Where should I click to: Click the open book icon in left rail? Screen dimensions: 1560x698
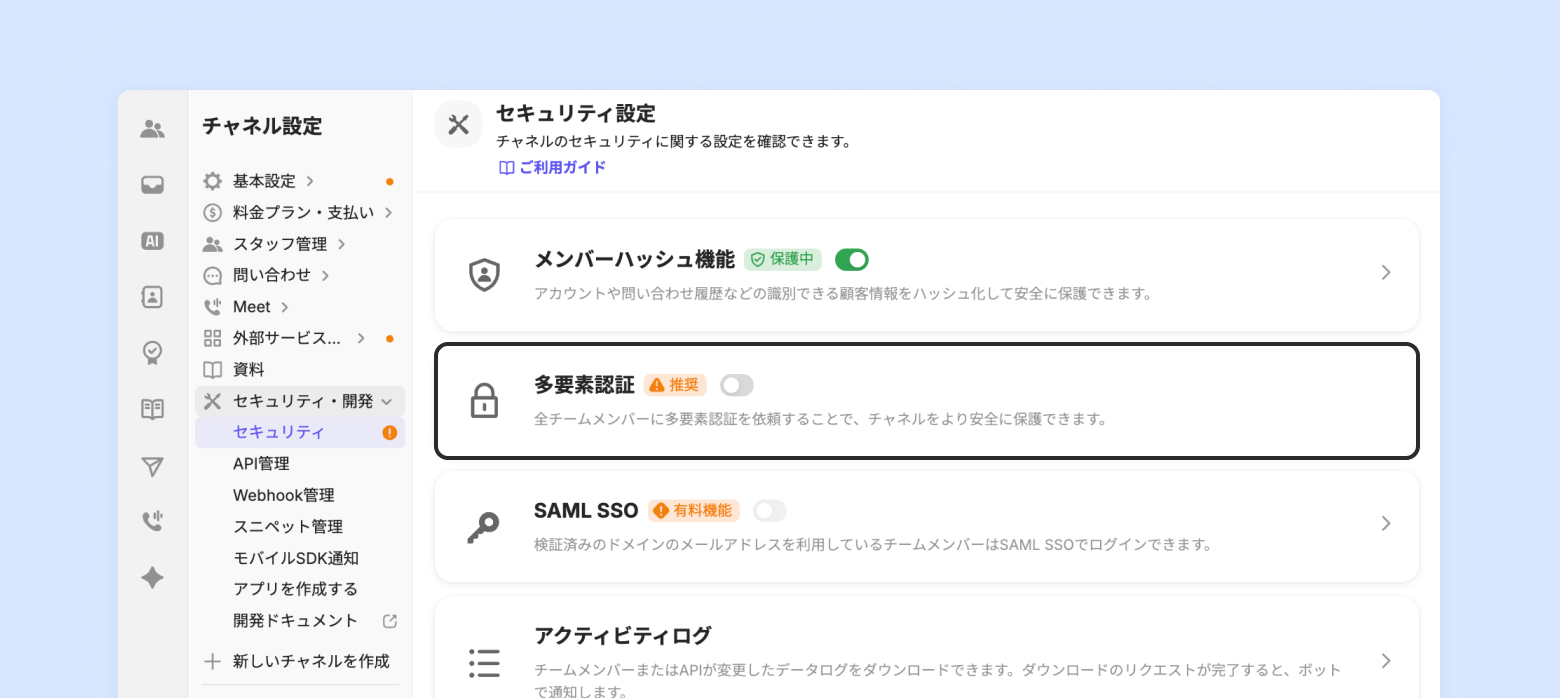point(152,409)
